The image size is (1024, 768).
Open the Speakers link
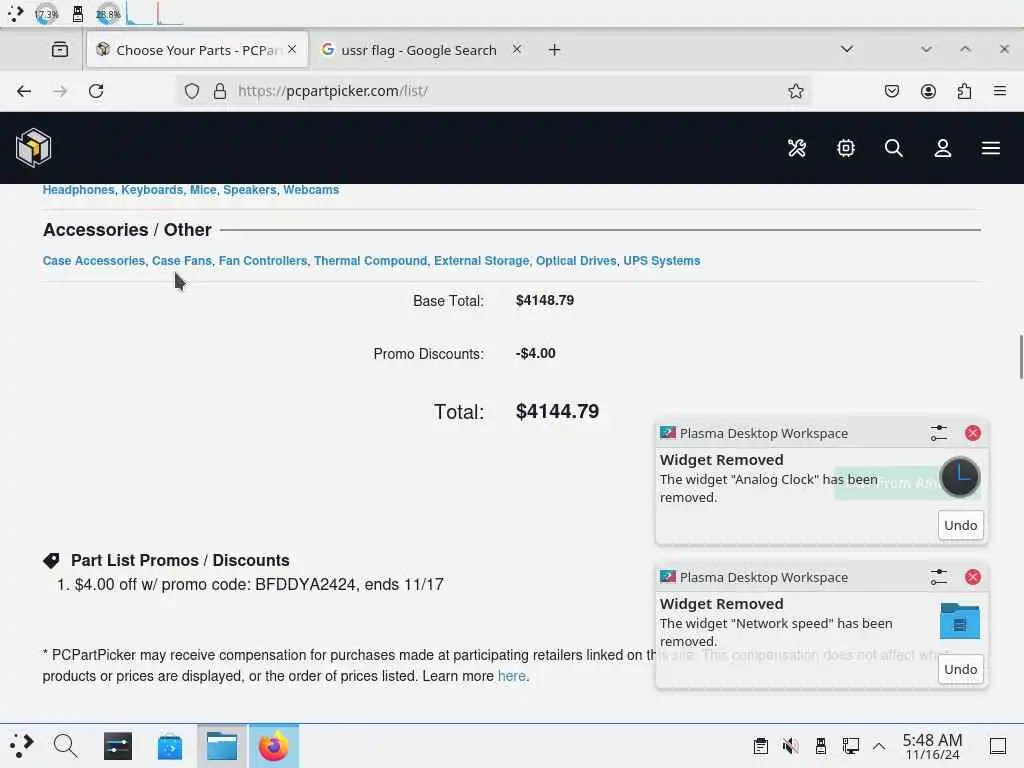(x=249, y=189)
